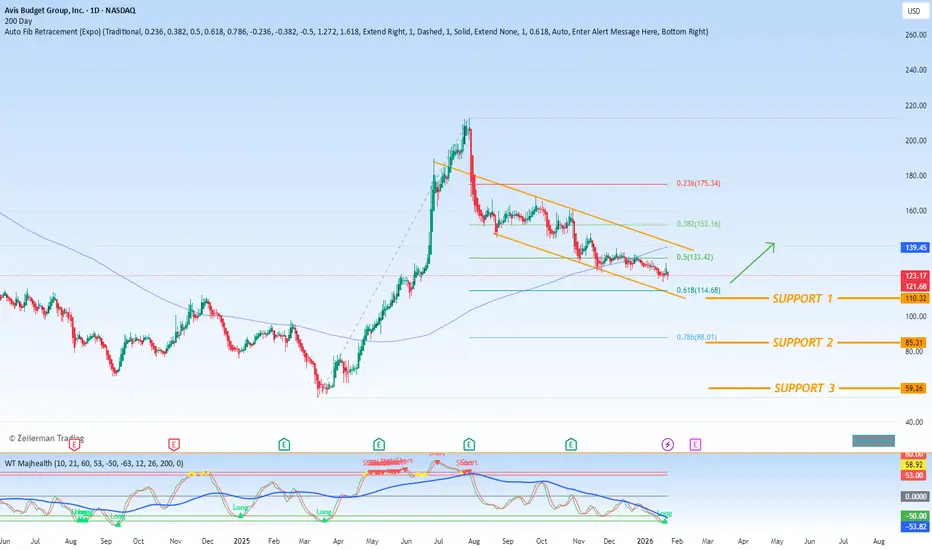
Task: Select the green earnings marker near November 2025
Action: click(571, 444)
